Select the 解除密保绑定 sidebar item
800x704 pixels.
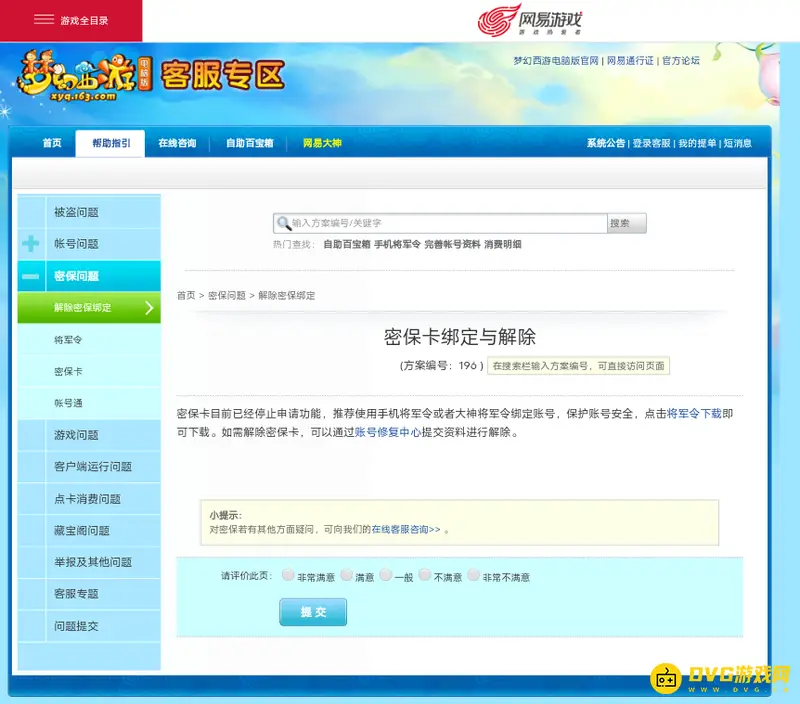[x=89, y=308]
